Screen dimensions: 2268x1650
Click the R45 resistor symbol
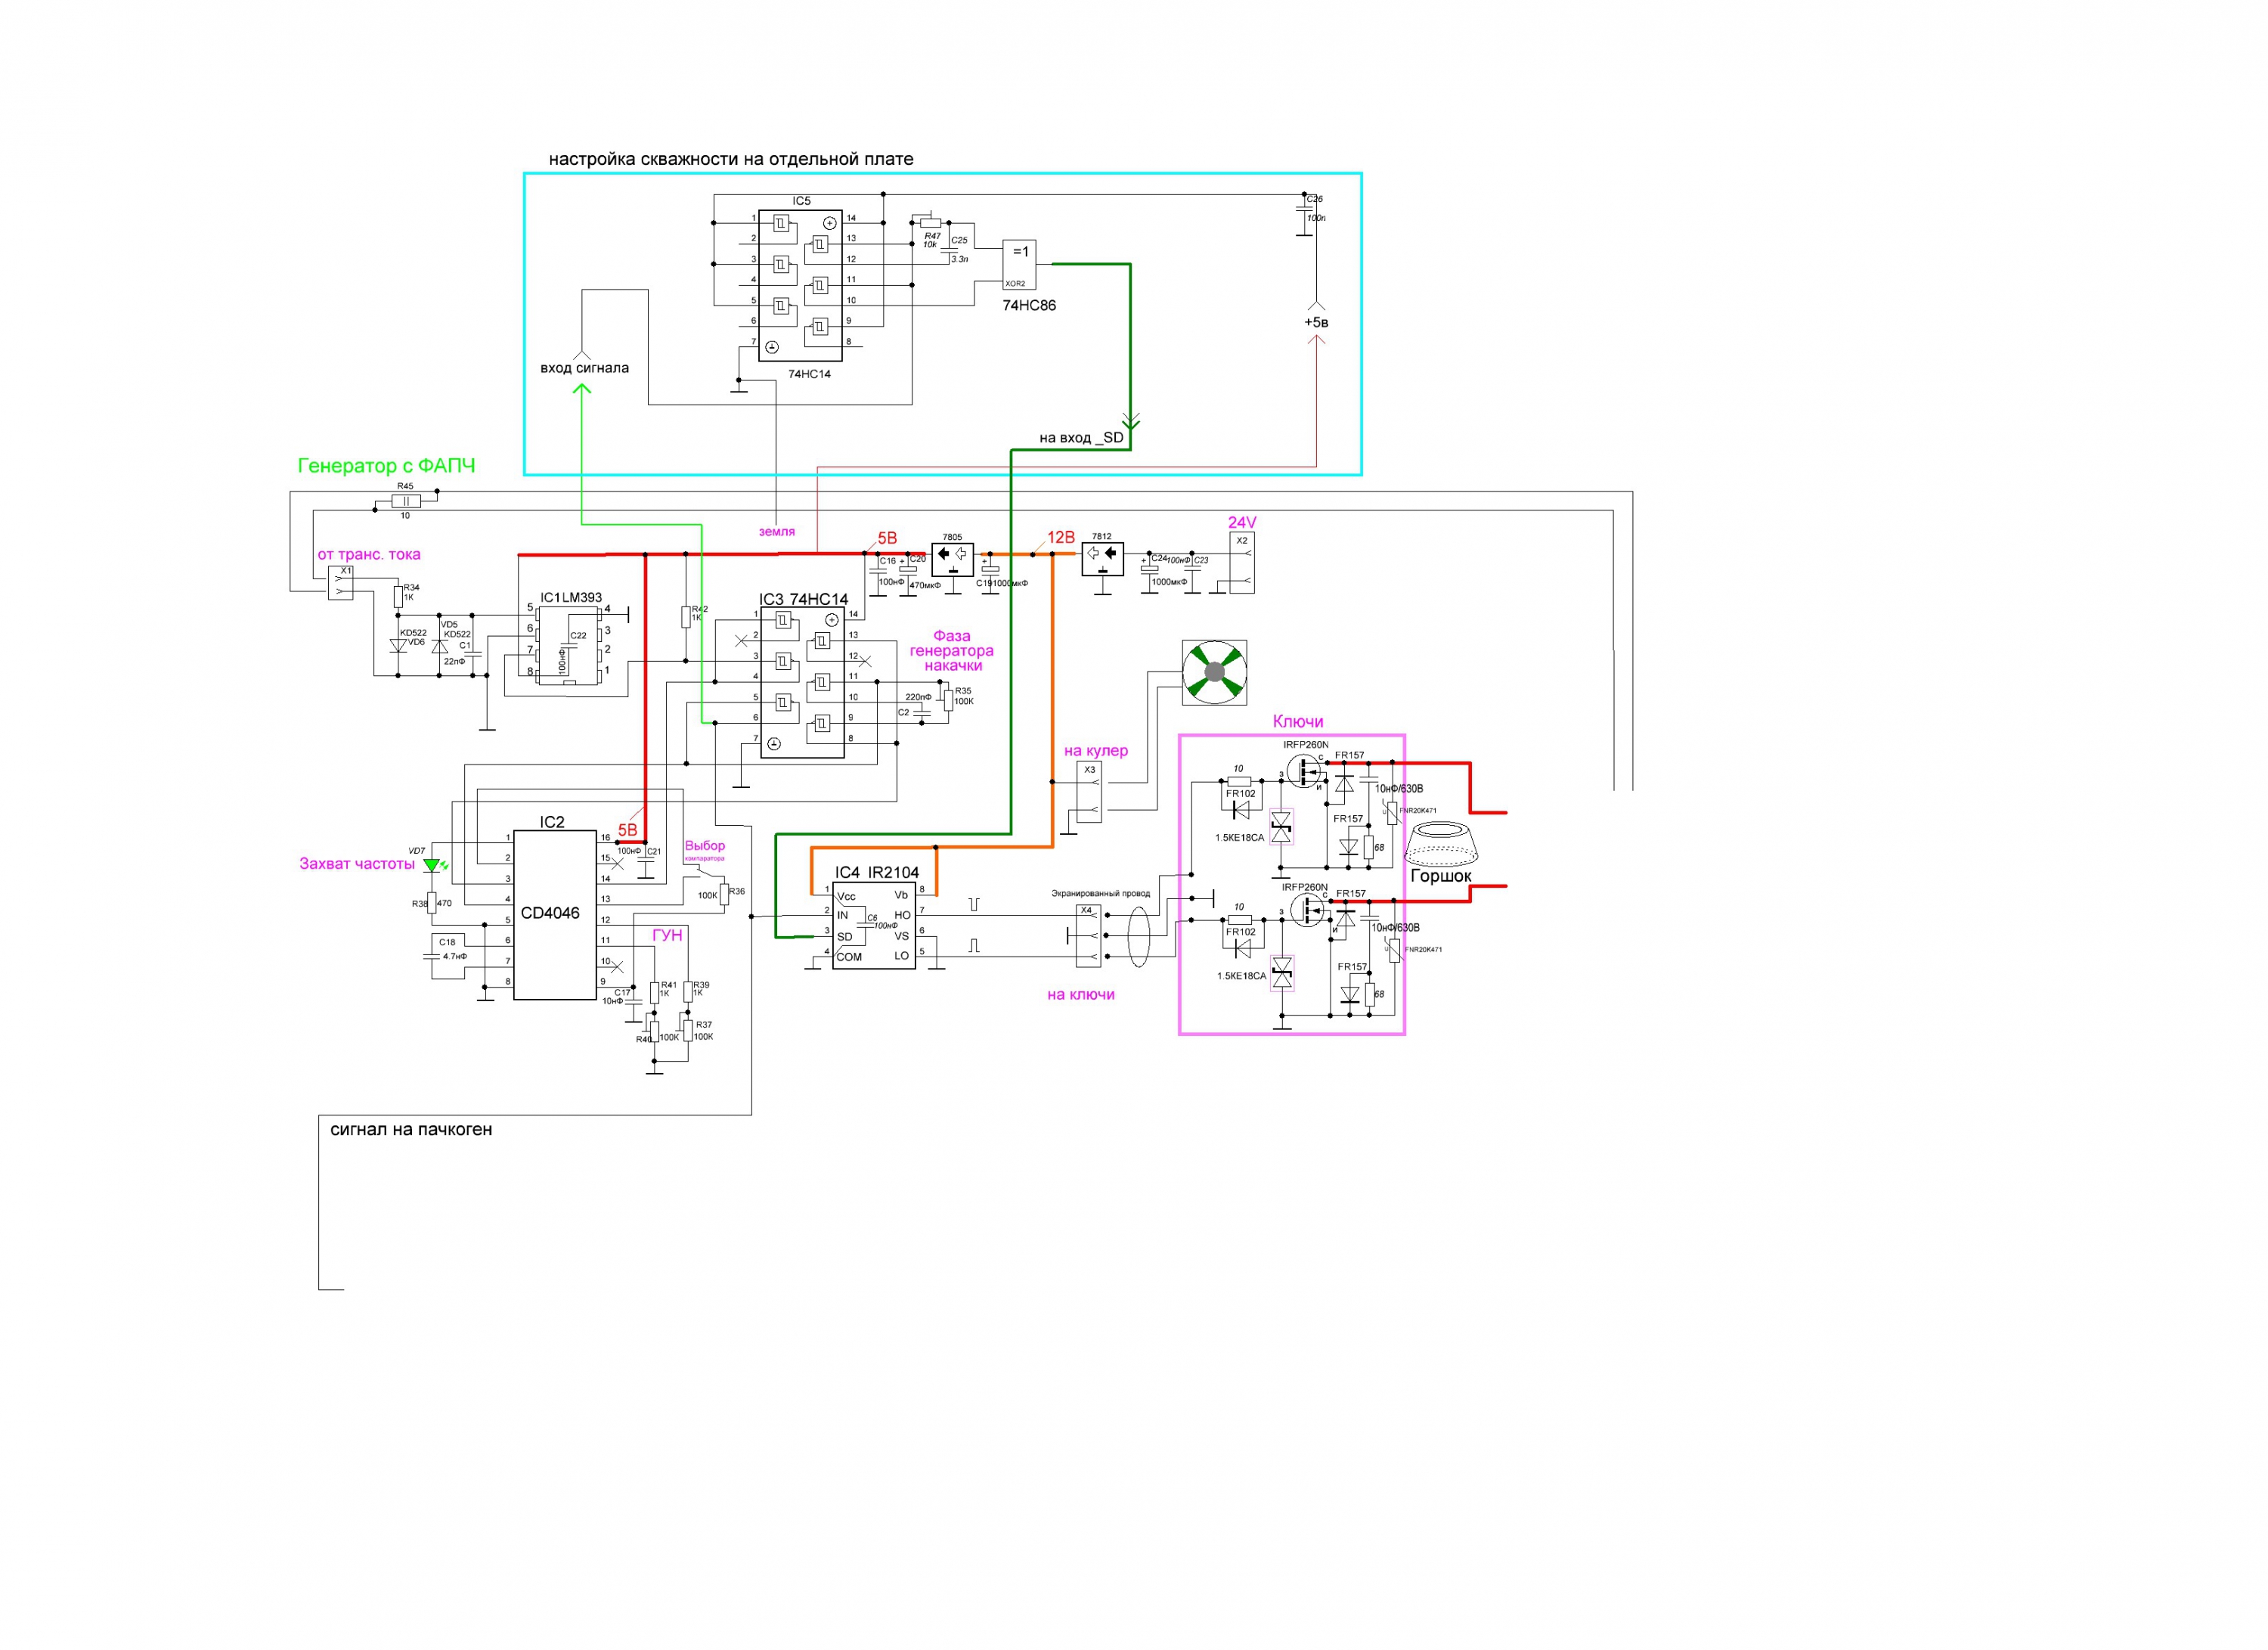tap(405, 500)
